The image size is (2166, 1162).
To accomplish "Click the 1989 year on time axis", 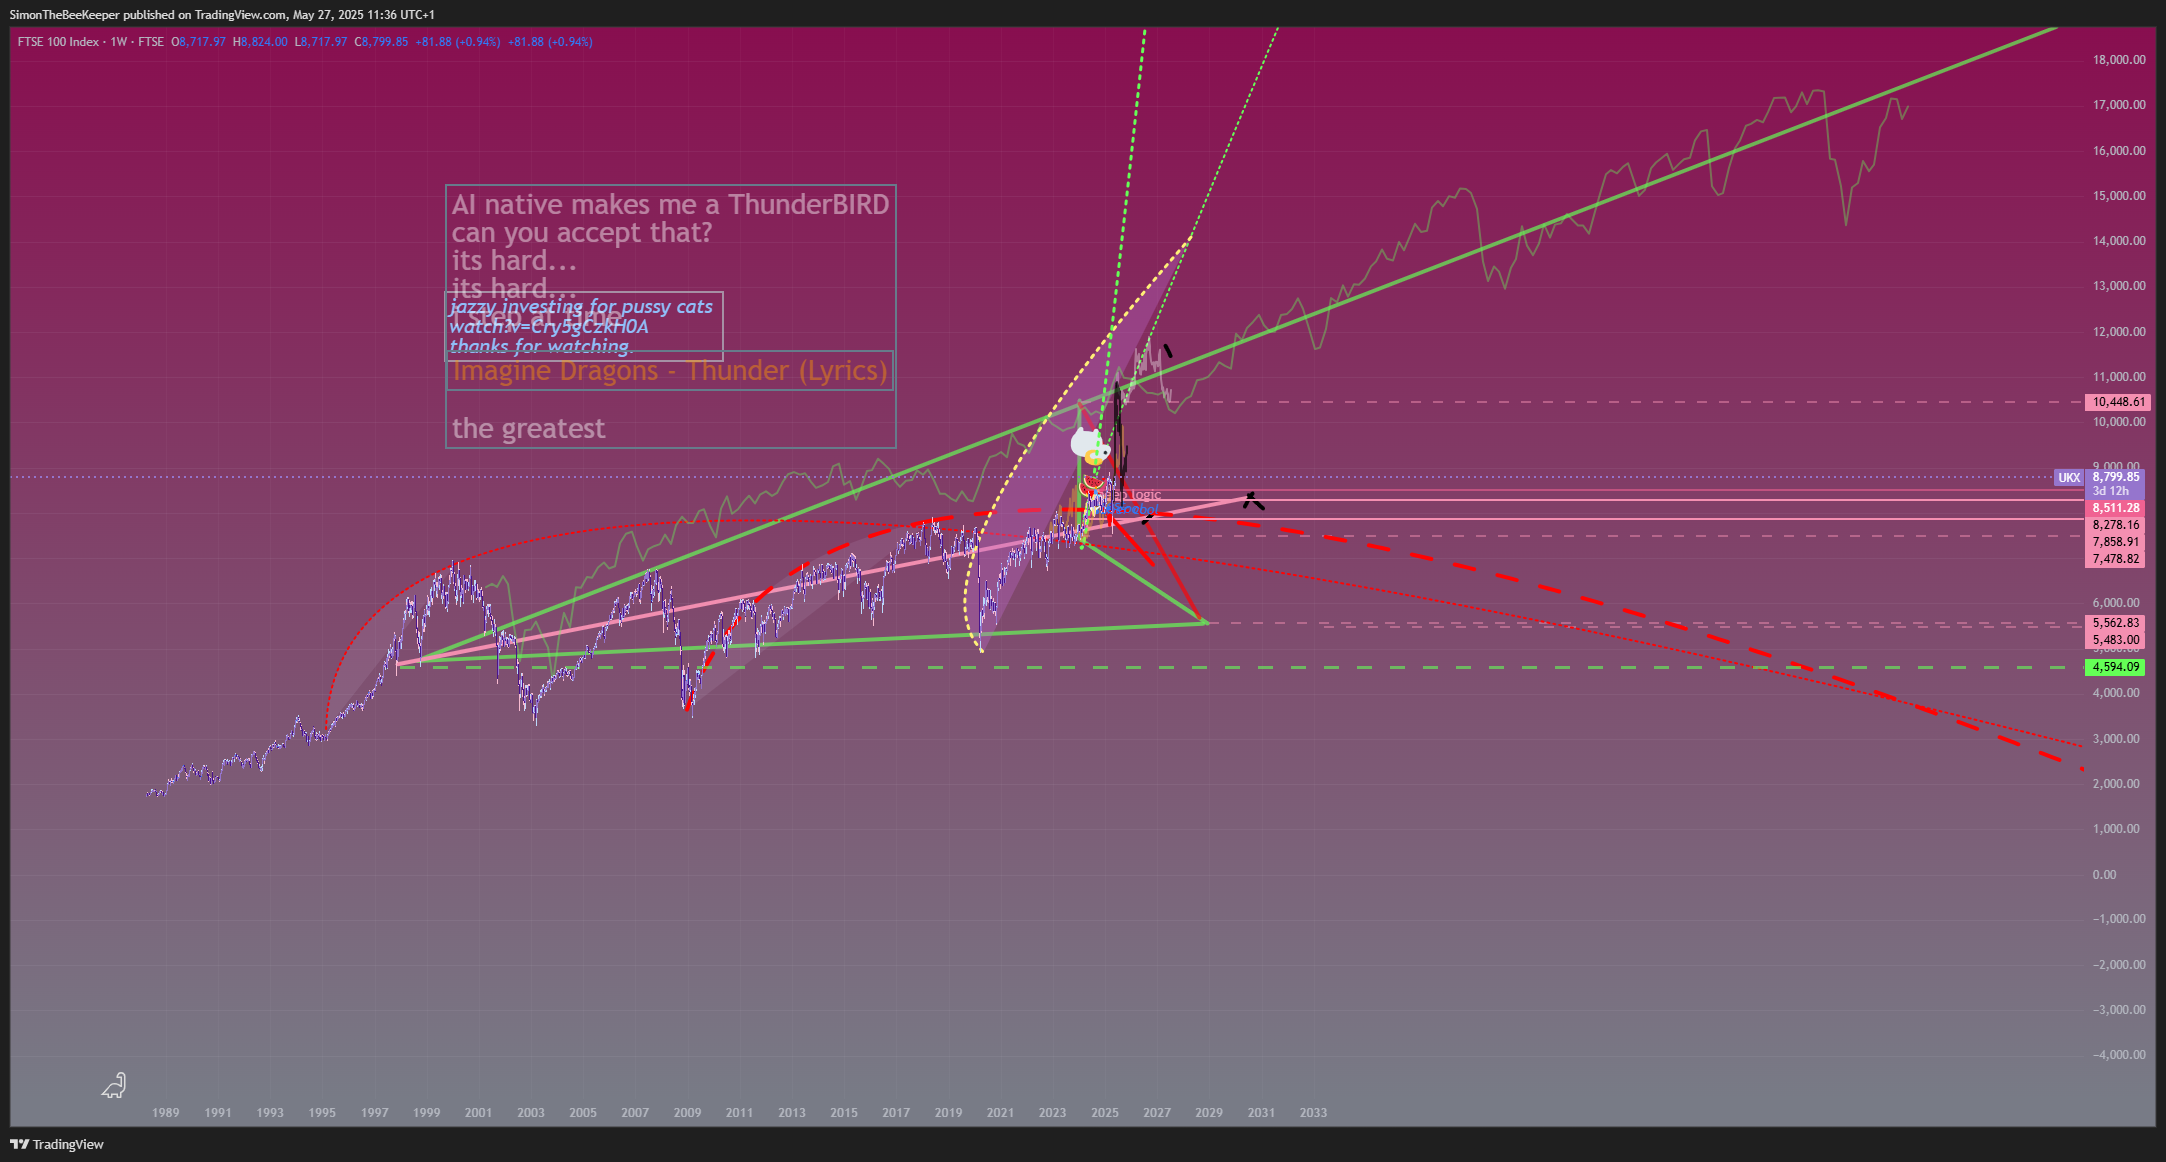I will [x=166, y=1113].
